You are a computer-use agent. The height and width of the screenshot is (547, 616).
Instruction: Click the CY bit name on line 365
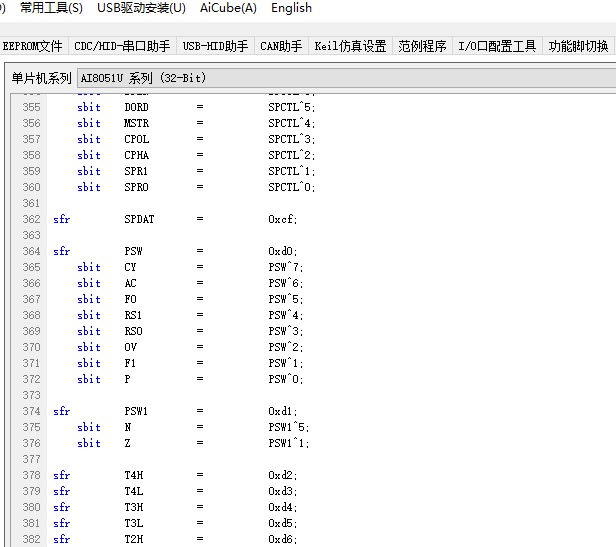pos(130,267)
